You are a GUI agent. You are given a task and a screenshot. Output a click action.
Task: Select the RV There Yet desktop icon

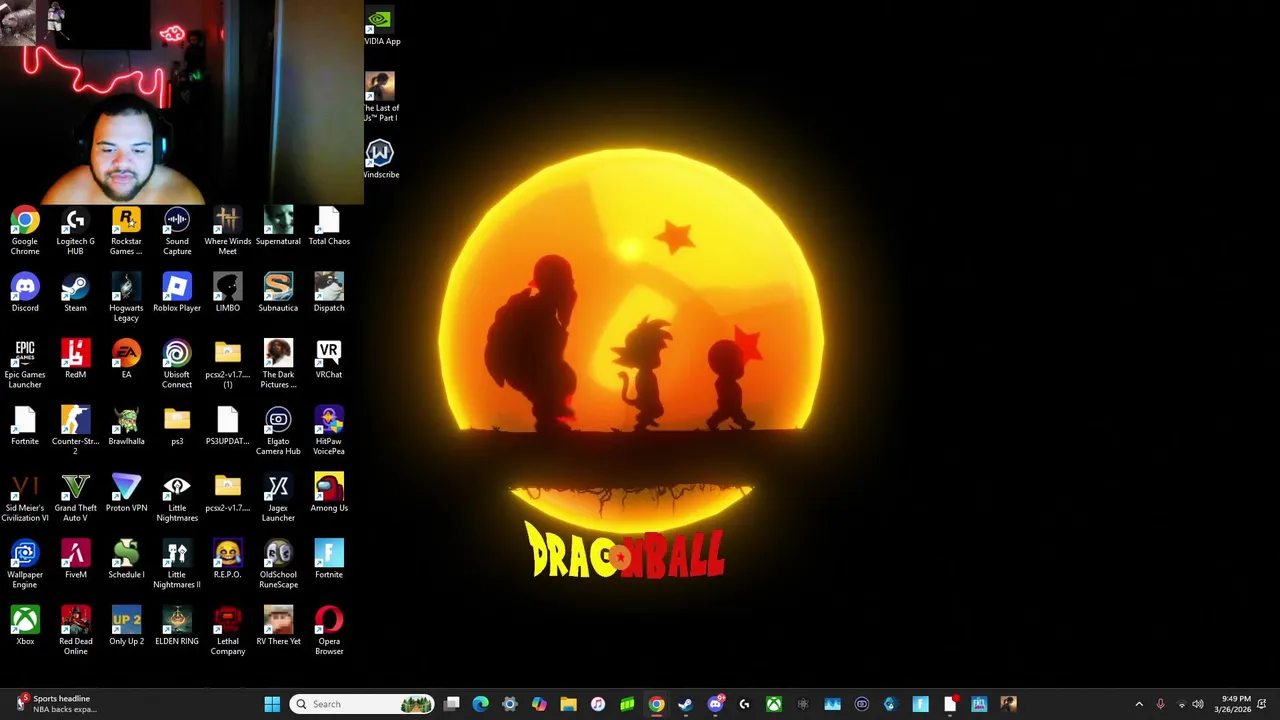tap(278, 626)
